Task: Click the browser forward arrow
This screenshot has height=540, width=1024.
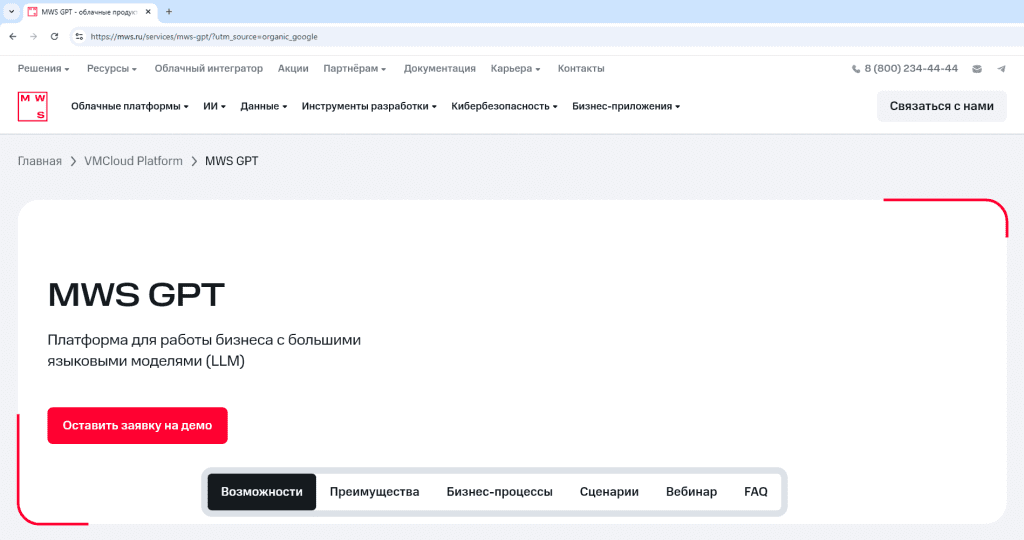Action: (x=33, y=37)
